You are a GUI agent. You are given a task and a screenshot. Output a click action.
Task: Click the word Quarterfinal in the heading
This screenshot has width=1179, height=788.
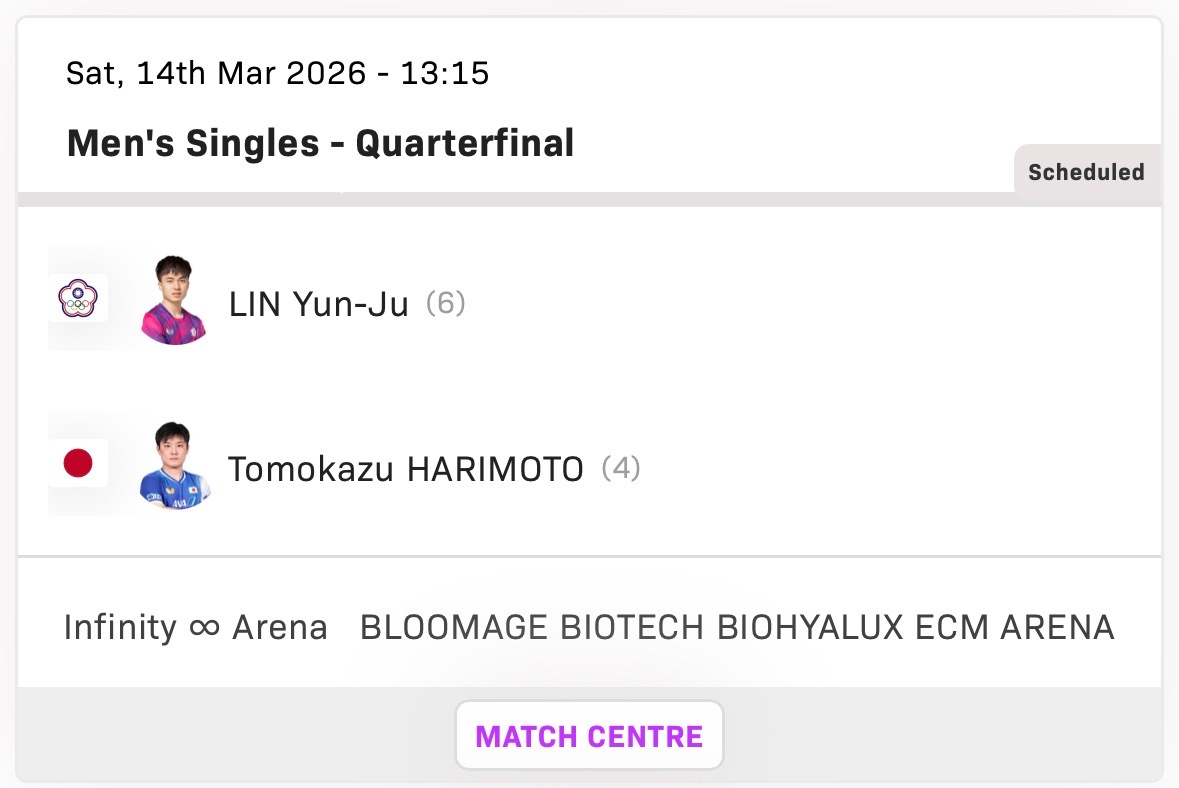click(465, 143)
